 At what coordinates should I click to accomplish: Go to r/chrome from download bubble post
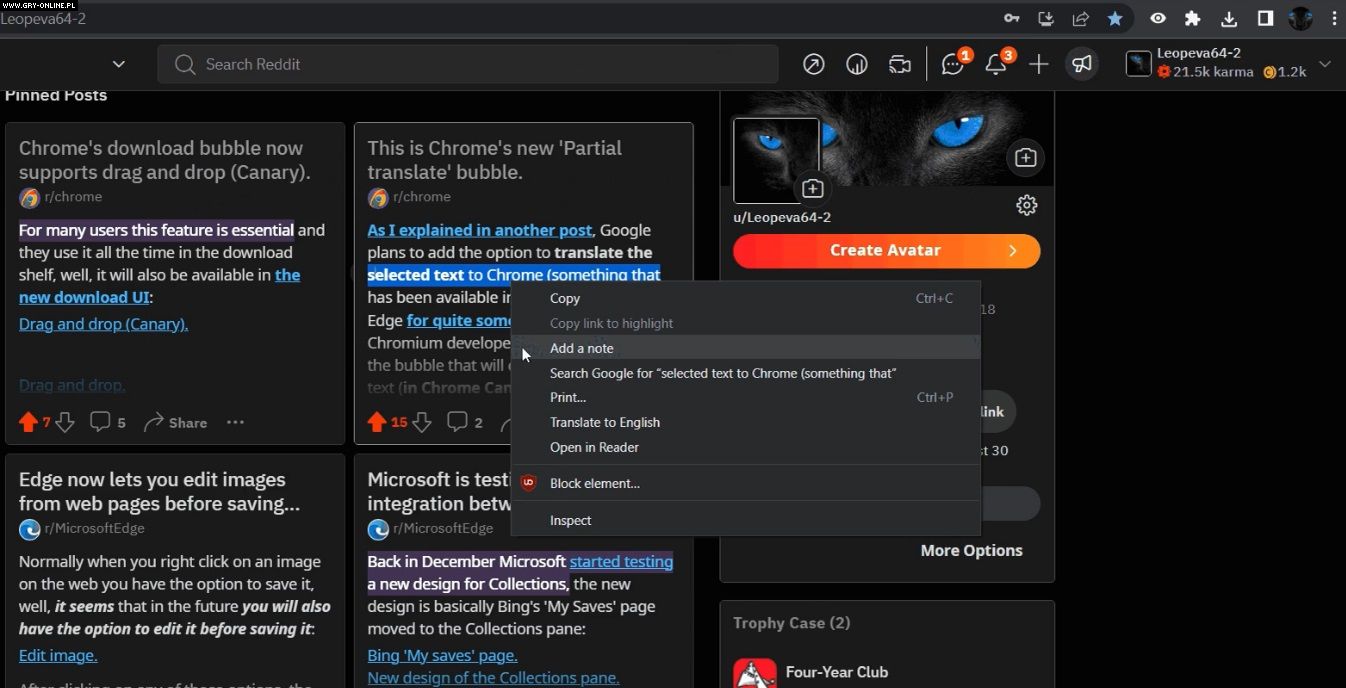(x=73, y=197)
